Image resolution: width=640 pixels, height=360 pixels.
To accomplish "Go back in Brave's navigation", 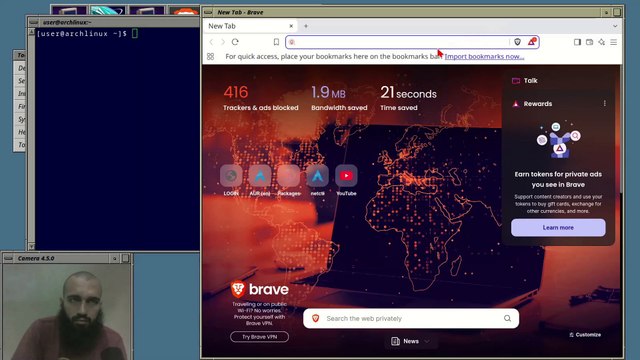I will pyautogui.click(x=211, y=42).
